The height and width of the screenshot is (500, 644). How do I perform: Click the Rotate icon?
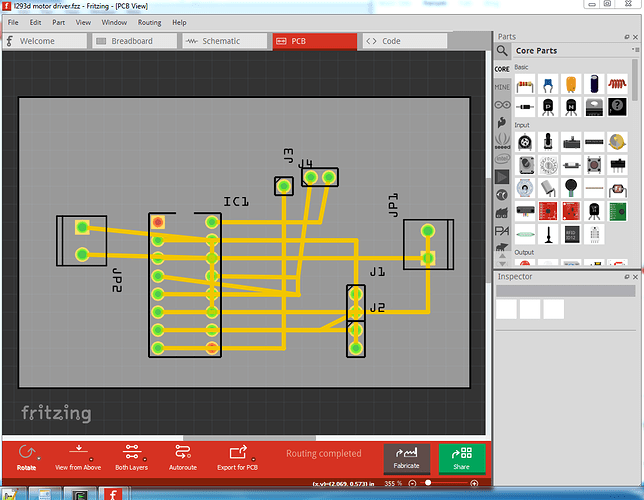point(27,452)
